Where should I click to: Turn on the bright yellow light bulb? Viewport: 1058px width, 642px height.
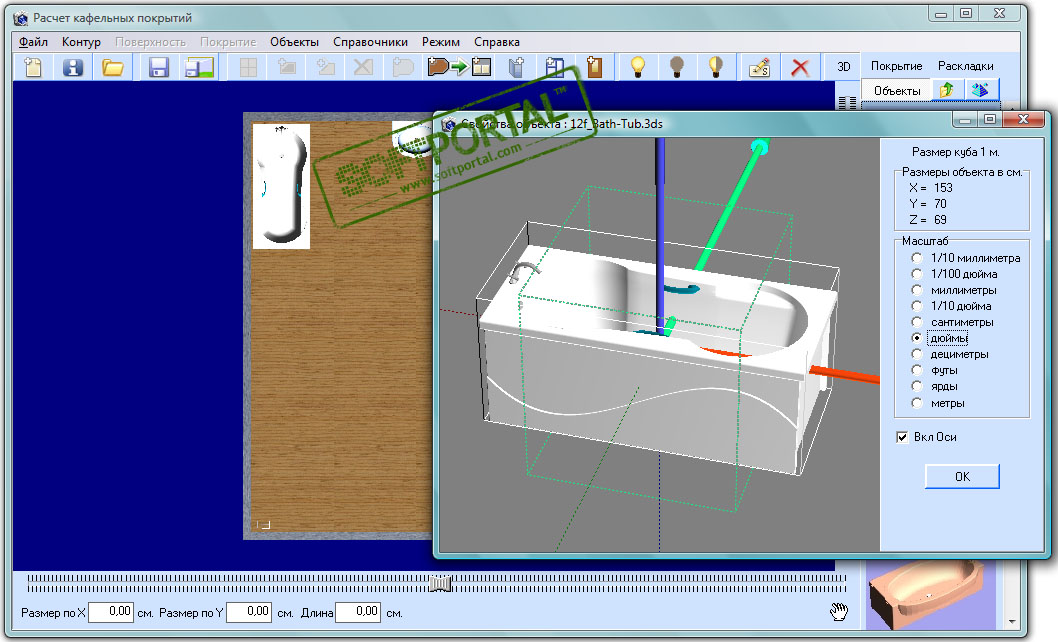pos(638,67)
